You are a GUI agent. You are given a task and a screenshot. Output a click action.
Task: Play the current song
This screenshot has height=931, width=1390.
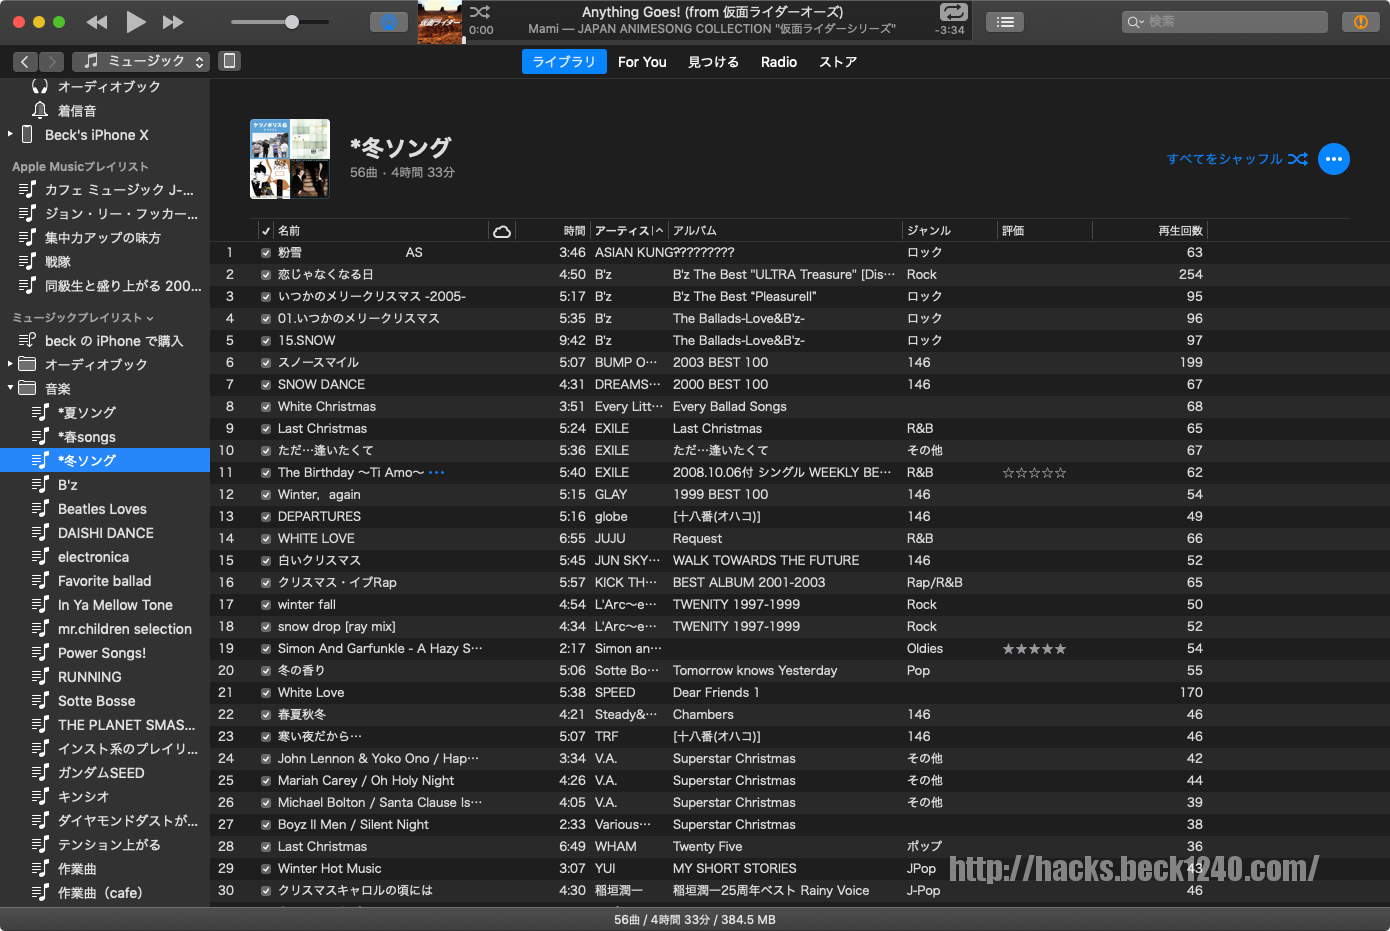tap(136, 21)
